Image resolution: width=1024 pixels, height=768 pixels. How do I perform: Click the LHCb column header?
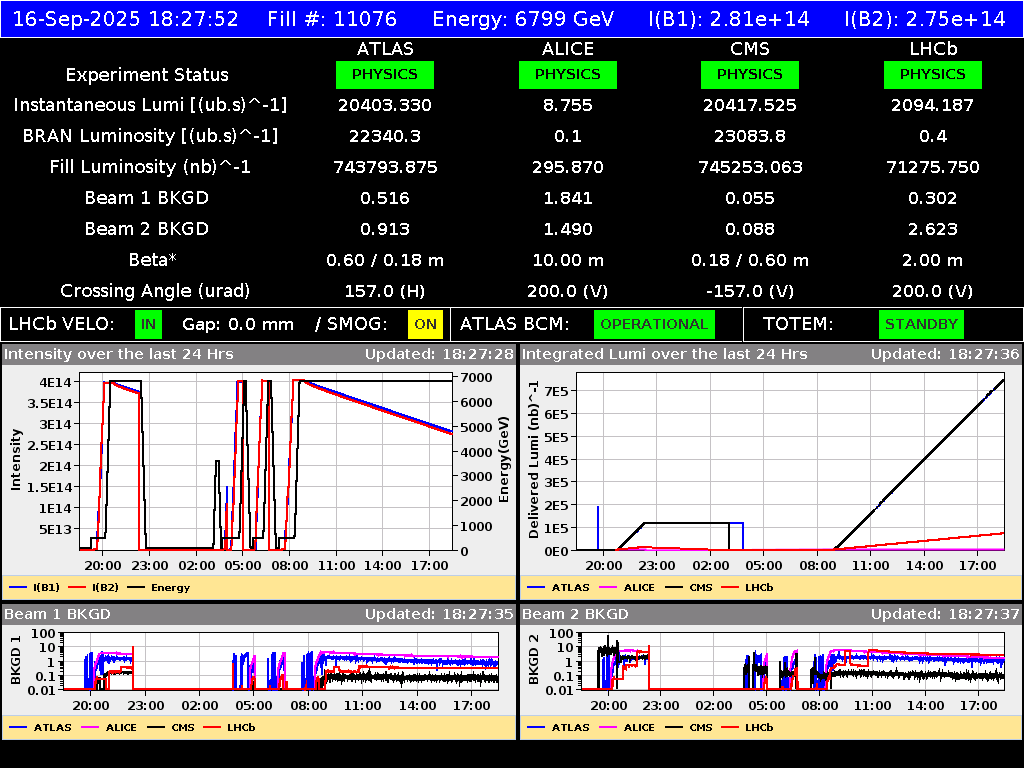coord(933,49)
